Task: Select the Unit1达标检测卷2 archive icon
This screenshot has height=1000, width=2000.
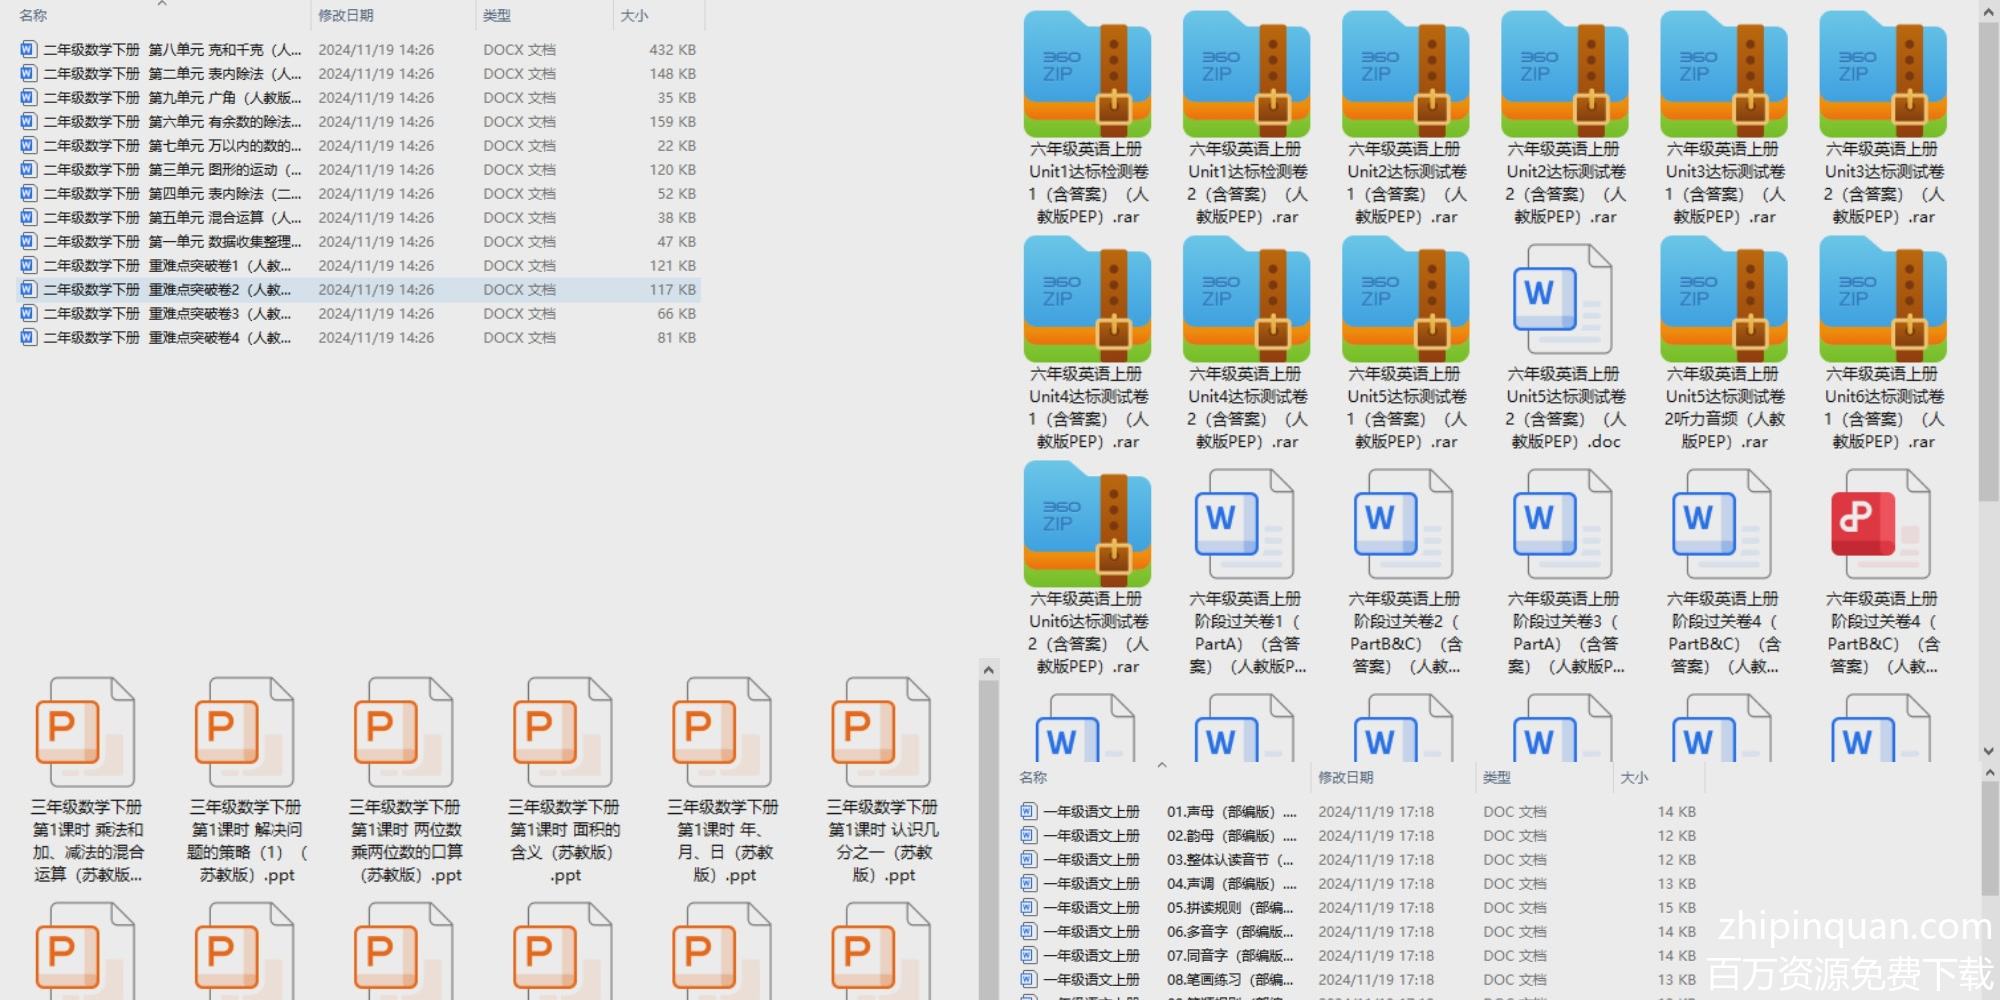Action: pos(1246,75)
